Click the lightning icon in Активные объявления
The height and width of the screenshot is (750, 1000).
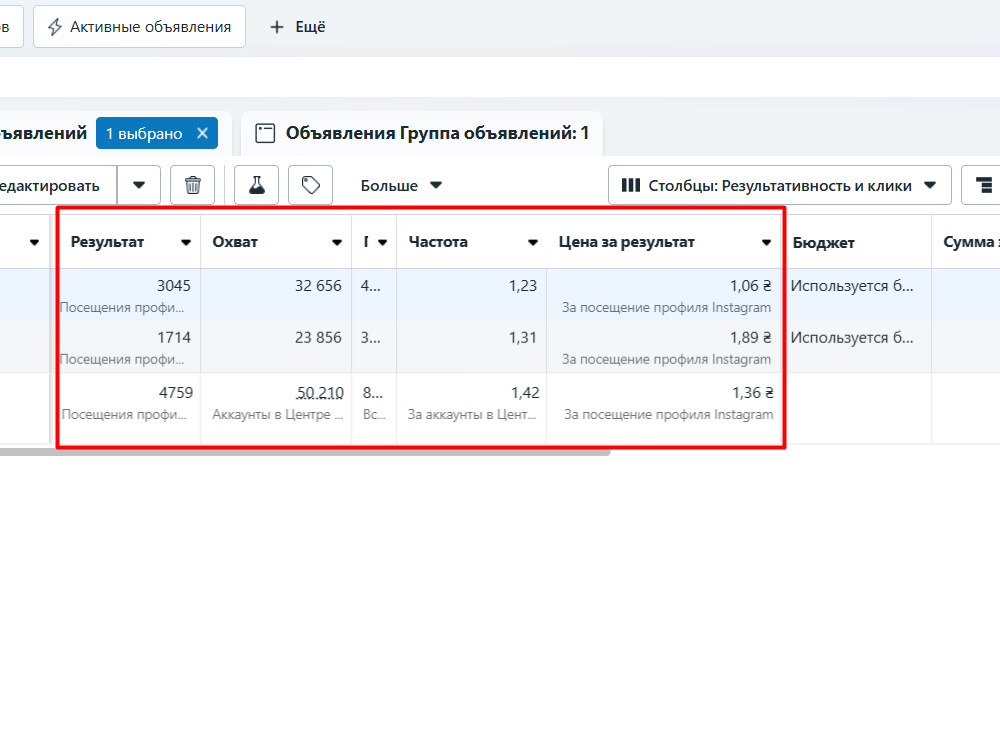click(x=55, y=27)
